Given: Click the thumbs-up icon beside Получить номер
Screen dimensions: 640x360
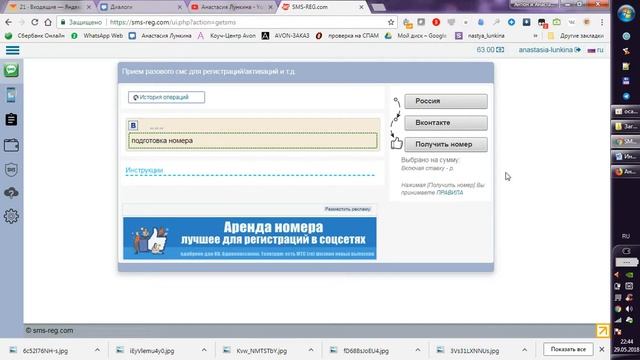Looking at the screenshot, I should (396, 143).
